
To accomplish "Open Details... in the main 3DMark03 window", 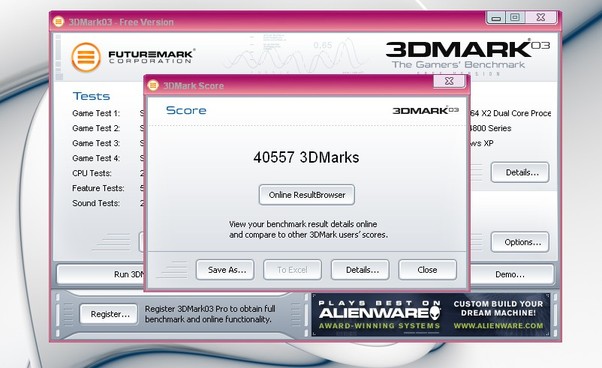I will coord(520,172).
